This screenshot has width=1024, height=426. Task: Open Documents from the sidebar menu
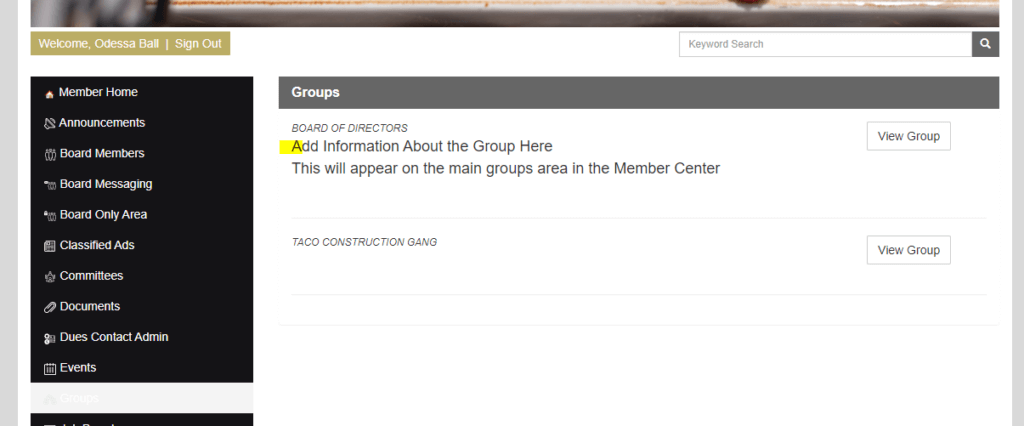[x=89, y=306]
